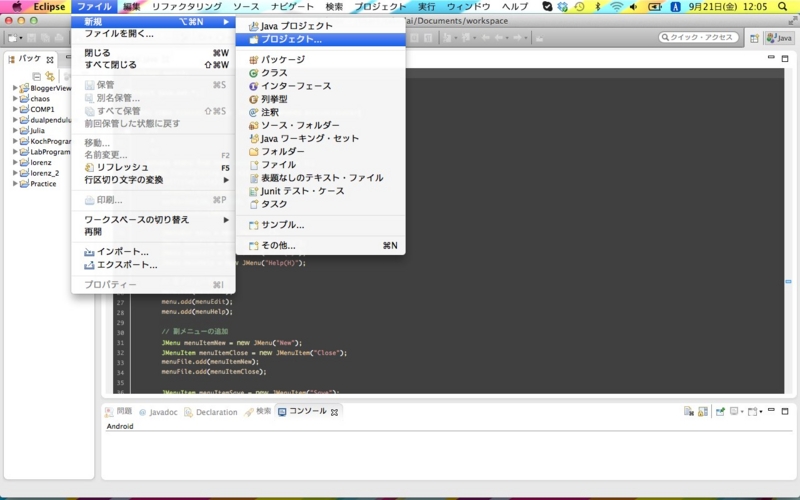The height and width of the screenshot is (500, 800).
Task: Click the Time Machine icon
Action: coord(580,7)
